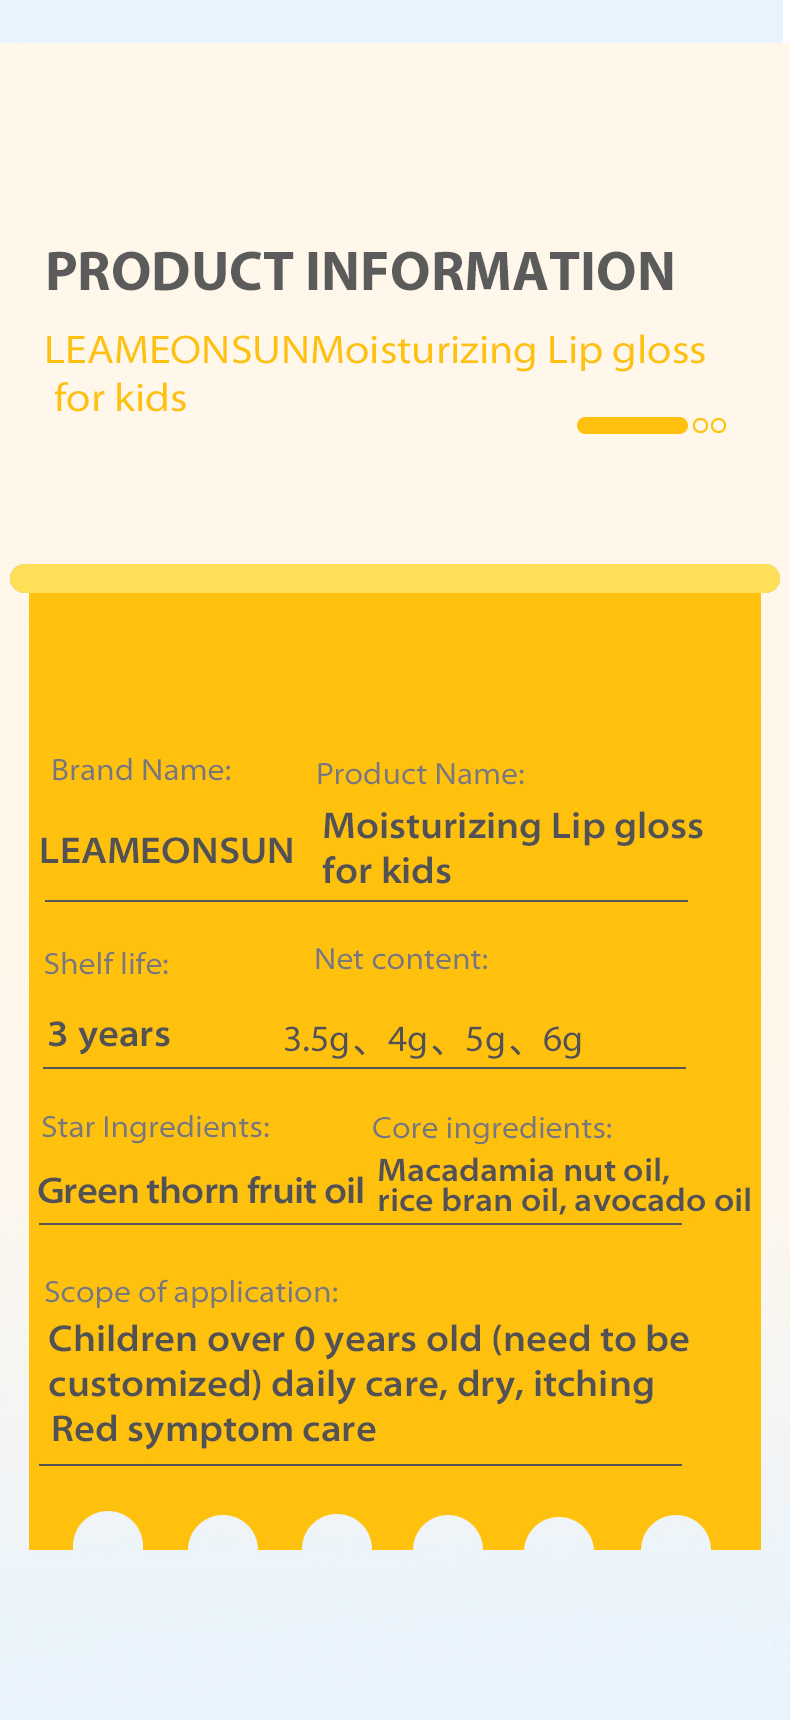Click the second white semicircle from left

tap(223, 1534)
